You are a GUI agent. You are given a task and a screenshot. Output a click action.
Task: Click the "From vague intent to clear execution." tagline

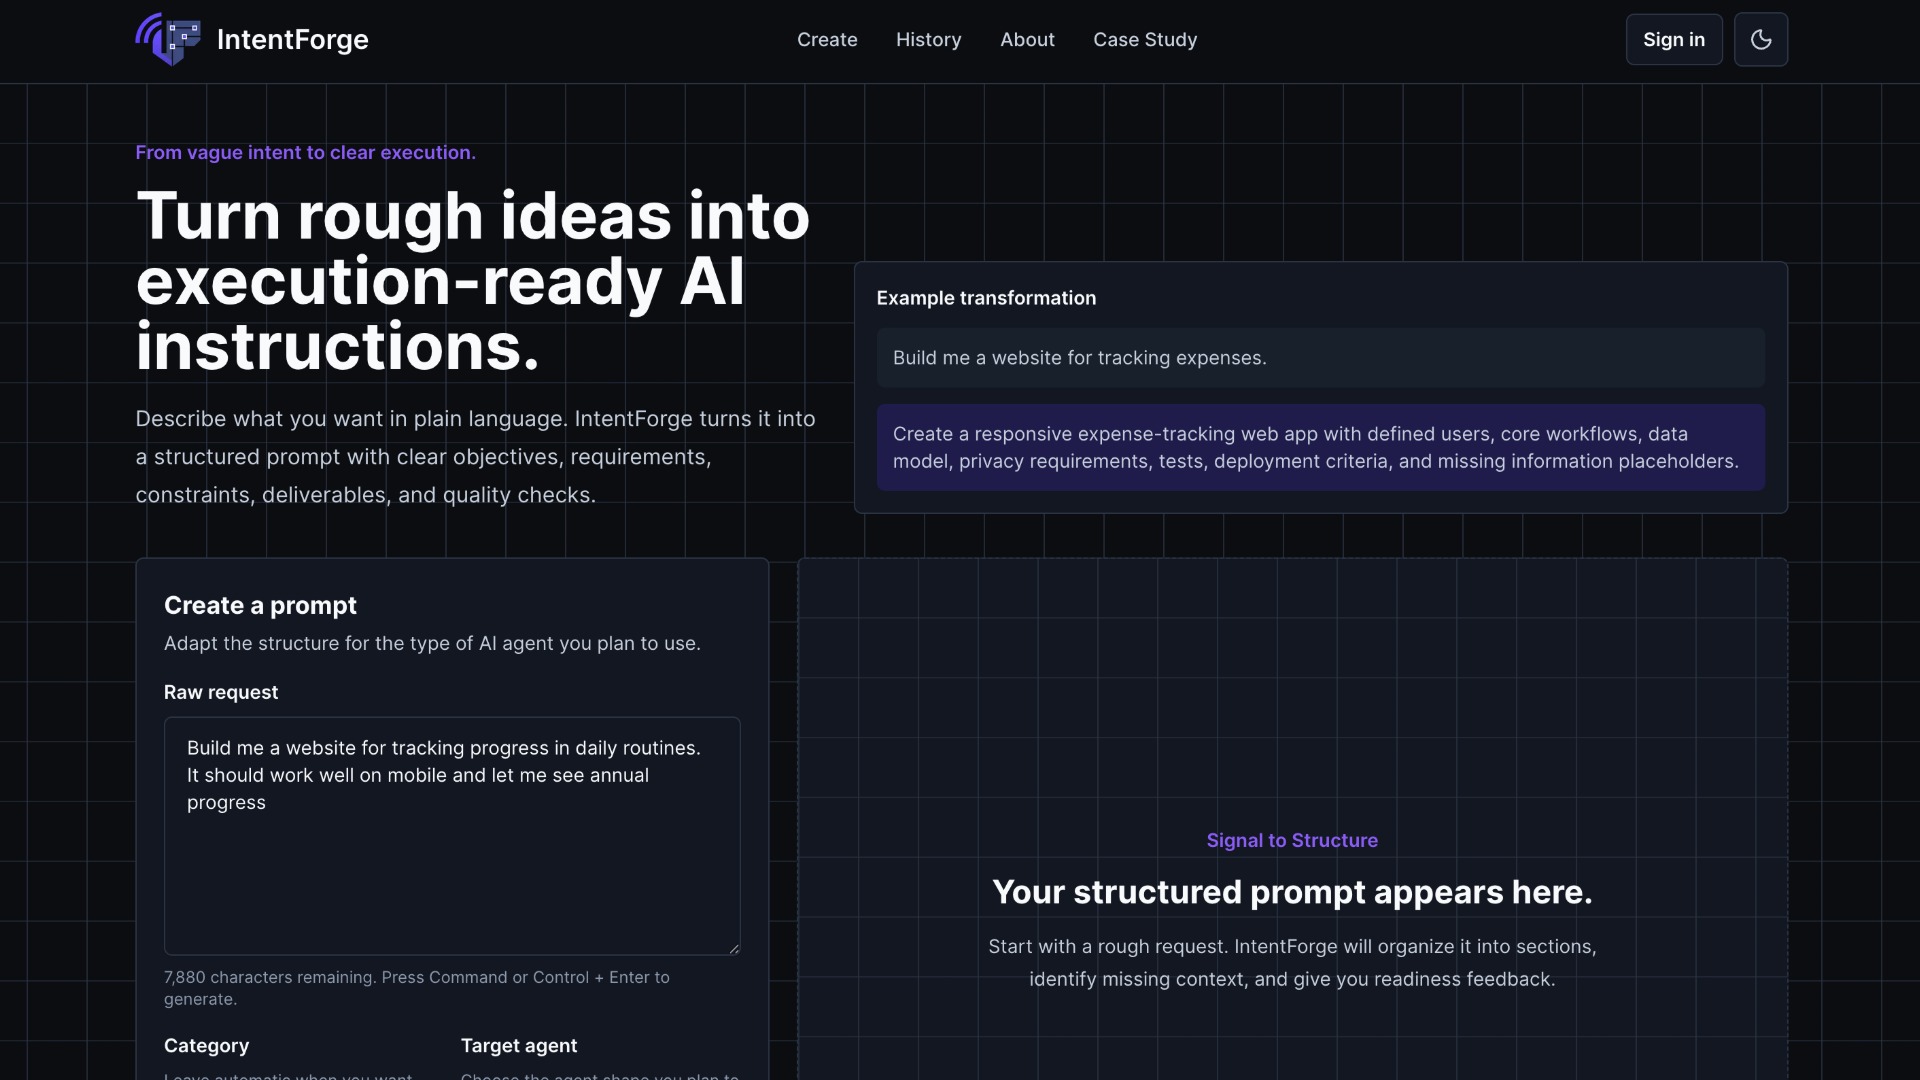(x=305, y=152)
